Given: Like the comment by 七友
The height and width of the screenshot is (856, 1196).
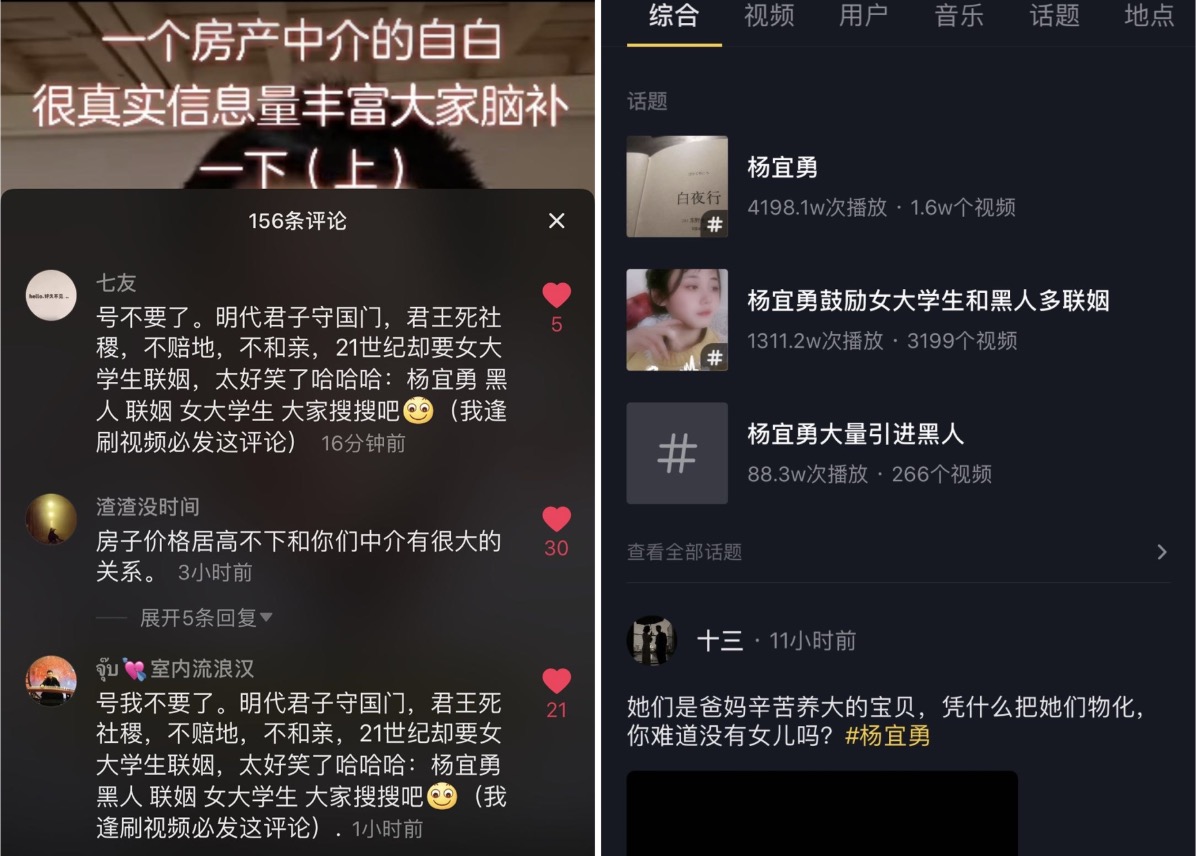Looking at the screenshot, I should coord(556,295).
